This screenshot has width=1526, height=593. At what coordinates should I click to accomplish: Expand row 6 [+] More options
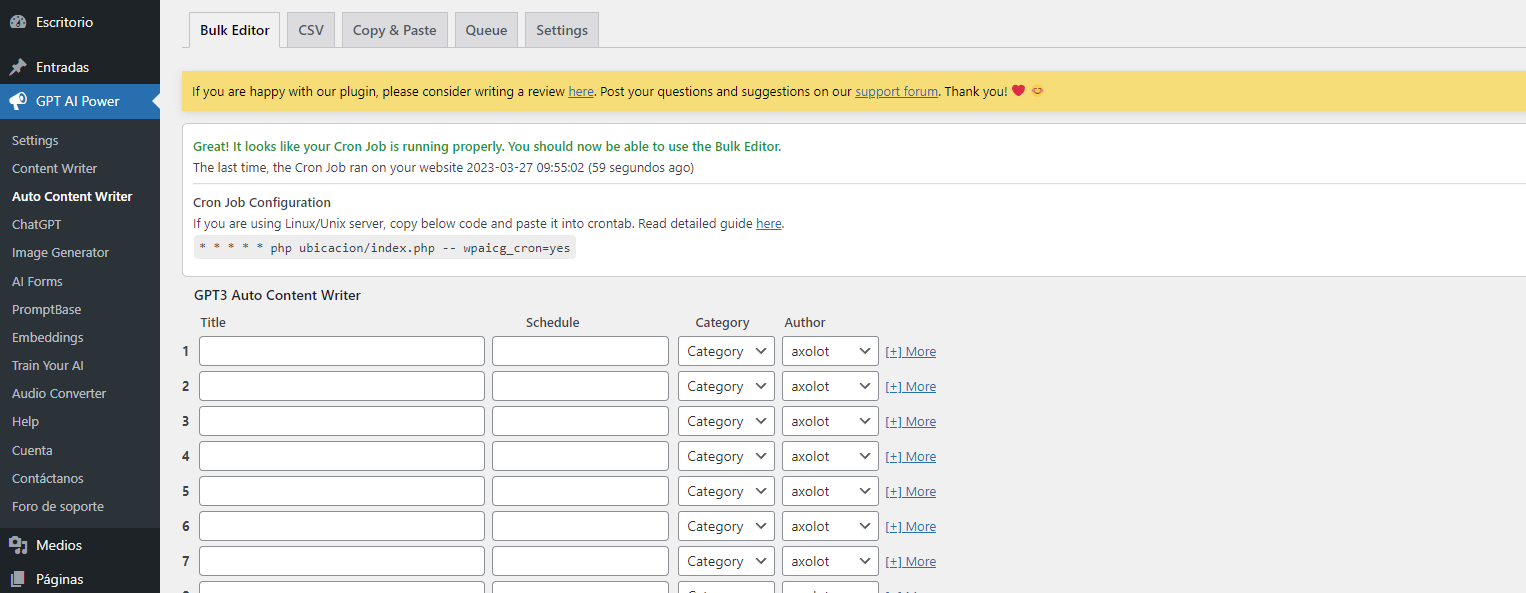pyautogui.click(x=911, y=526)
